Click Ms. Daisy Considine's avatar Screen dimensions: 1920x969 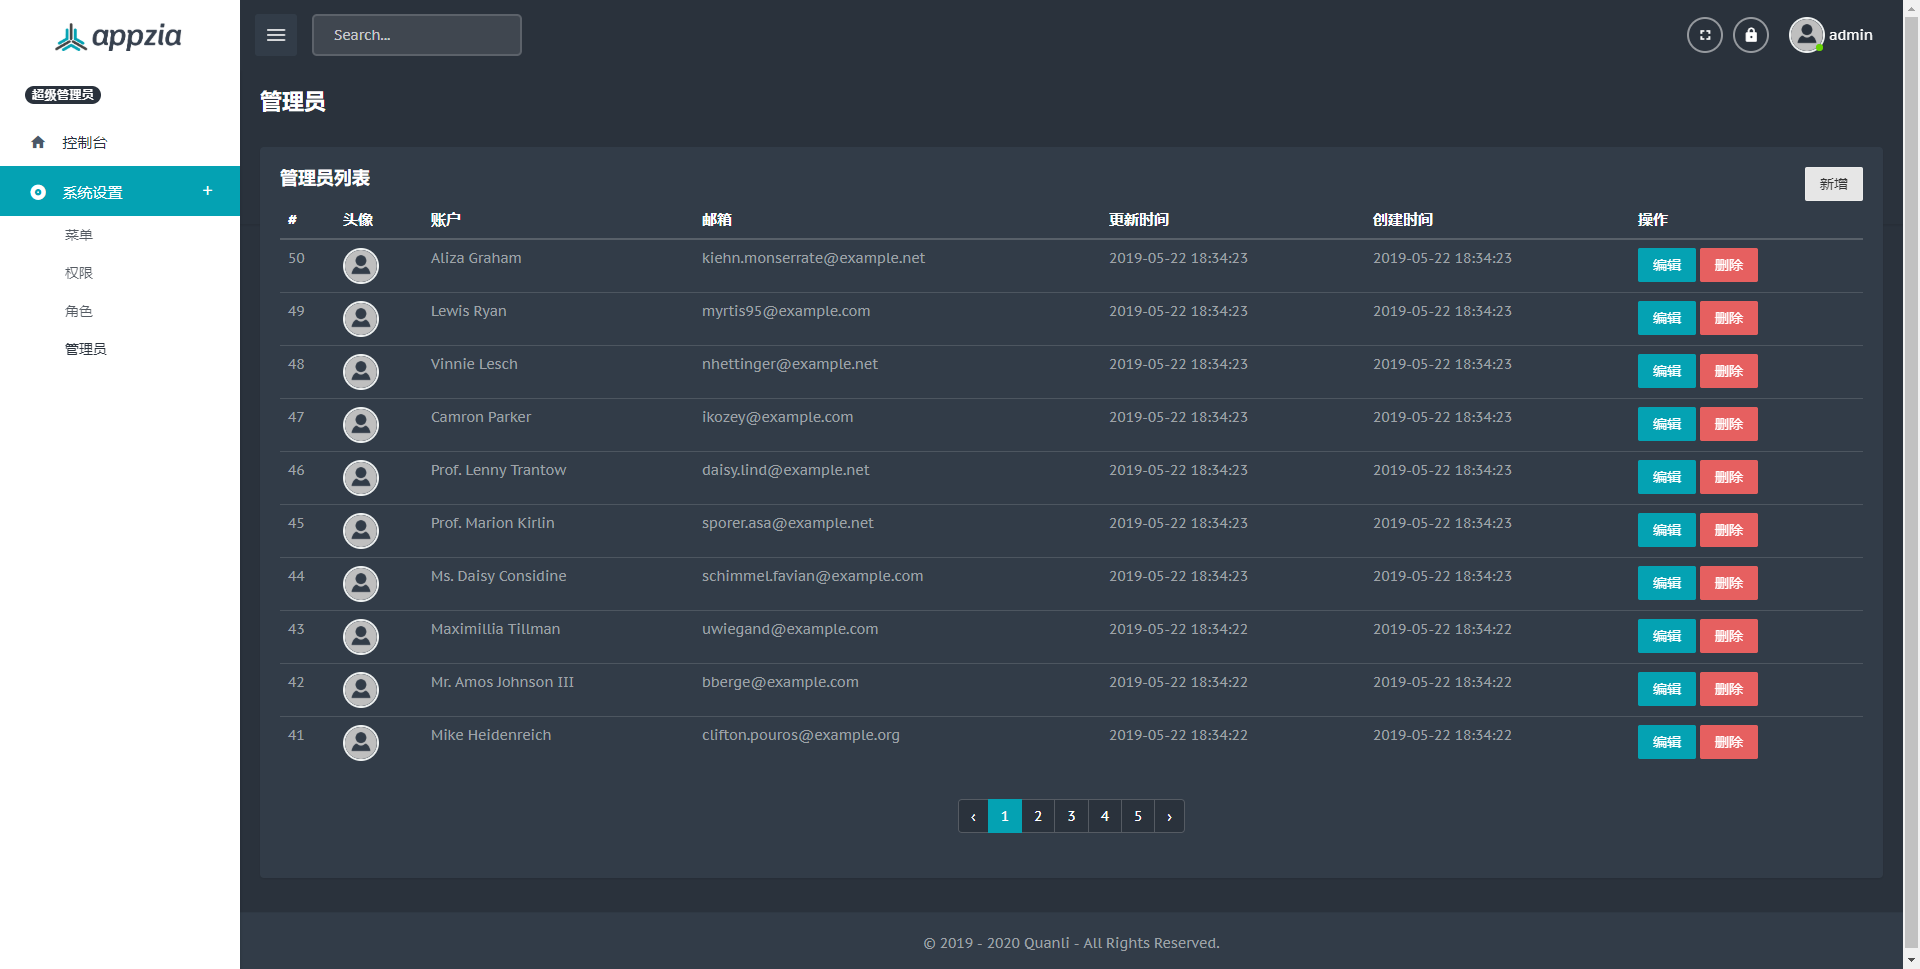point(361,584)
